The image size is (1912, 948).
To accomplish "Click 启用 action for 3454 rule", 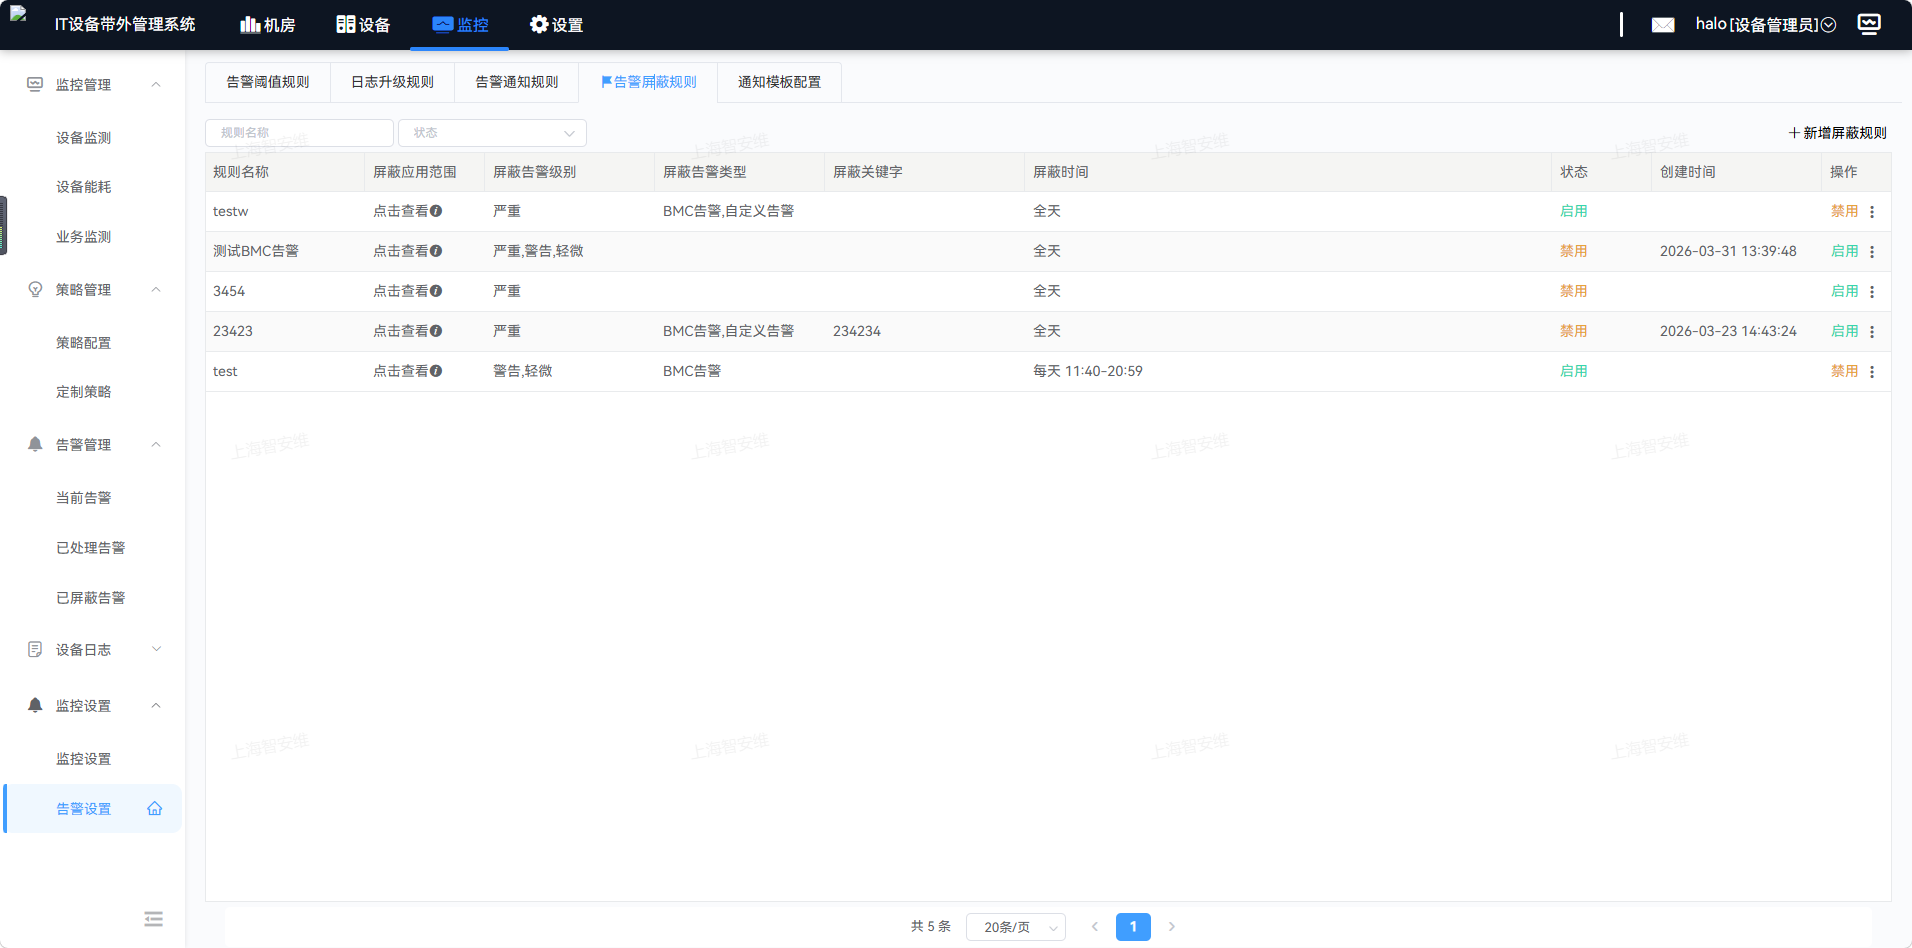I will coord(1844,291).
